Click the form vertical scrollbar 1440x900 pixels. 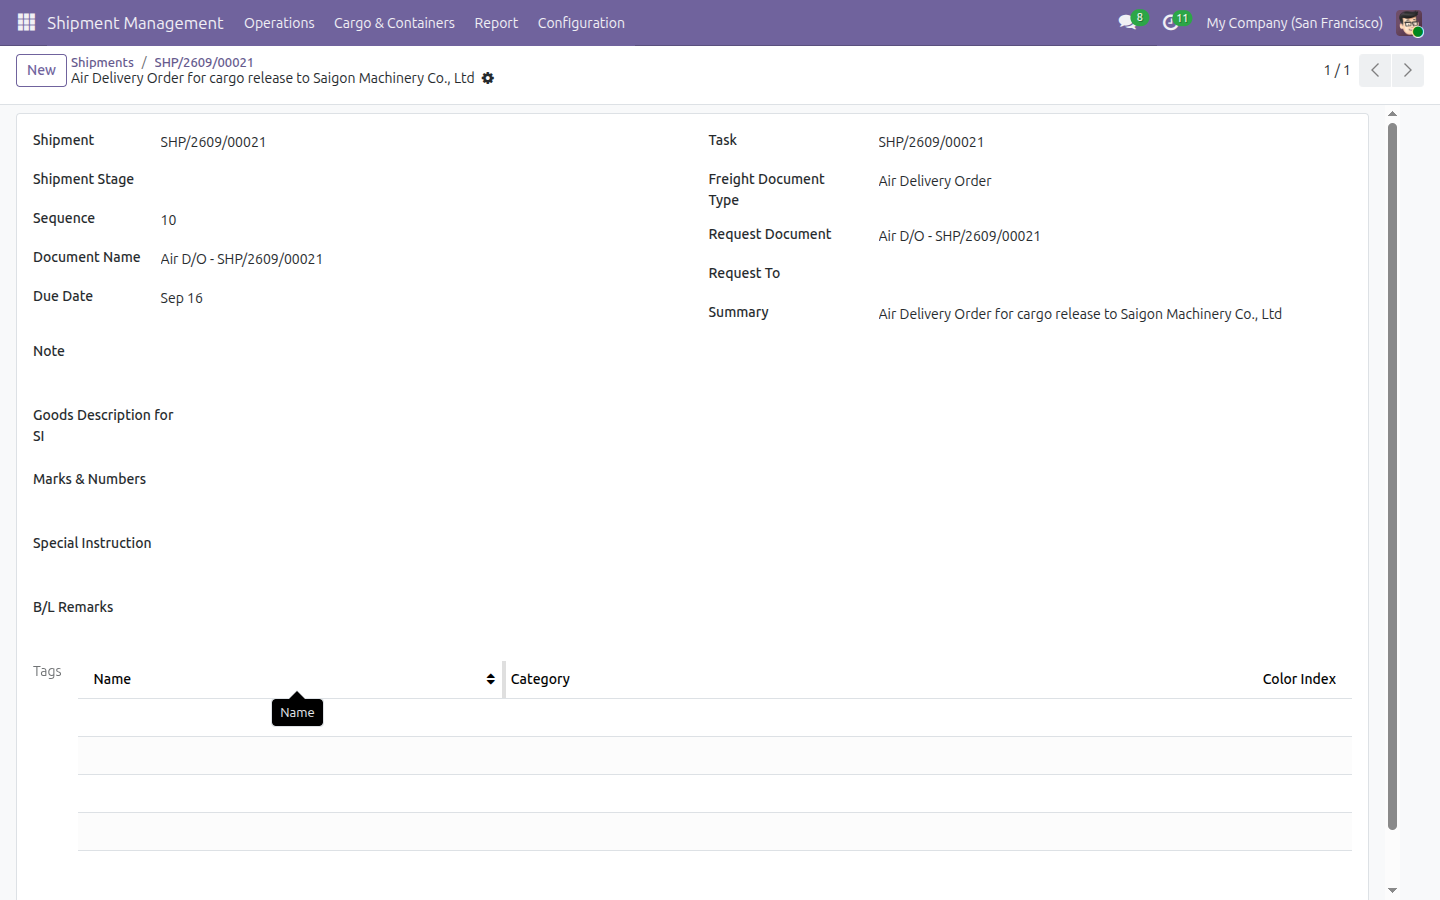pyautogui.click(x=1392, y=475)
